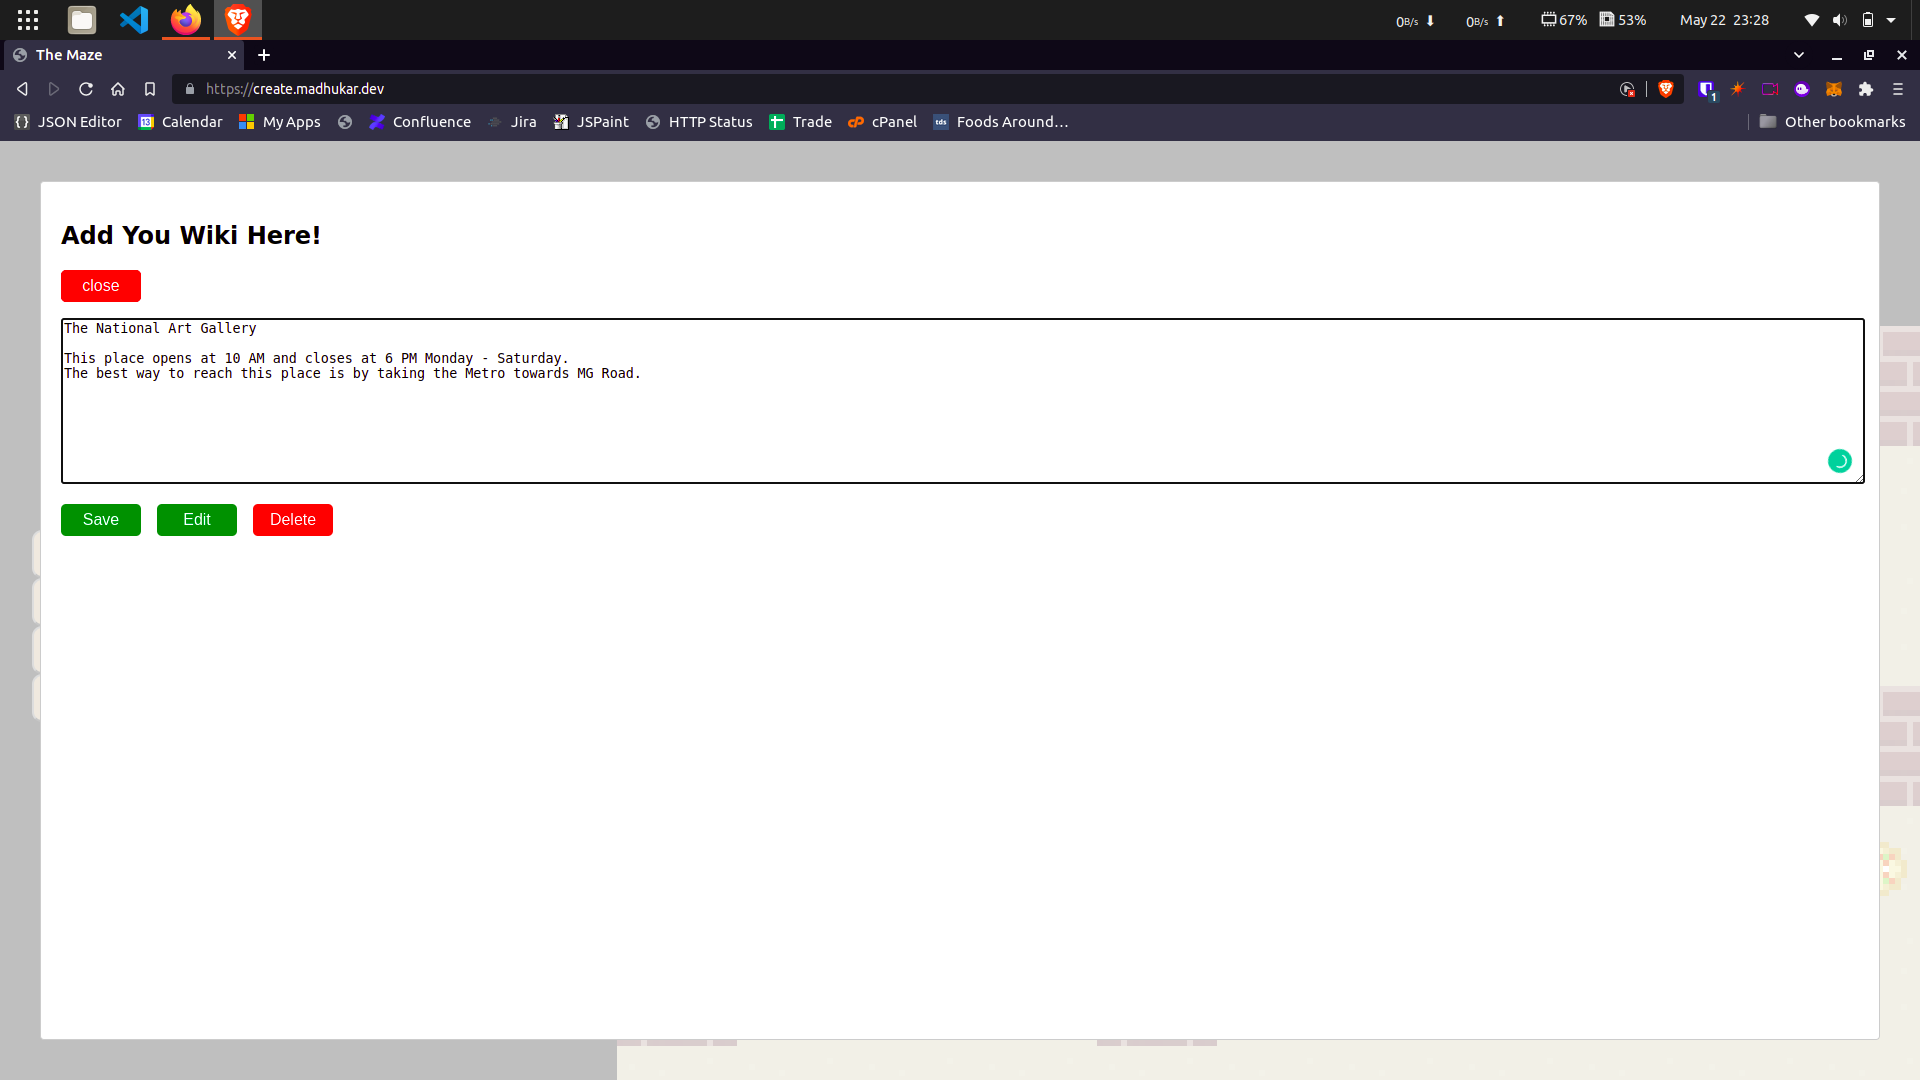The height and width of the screenshot is (1080, 1920).
Task: Click the unlabeled globe bookmark
Action: [345, 122]
